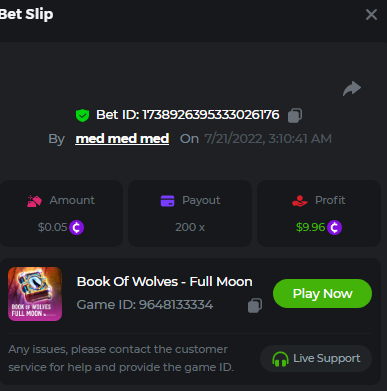Viewport: 387px width, 391px height.
Task: Close the Bet Slip dialog
Action: (x=371, y=15)
